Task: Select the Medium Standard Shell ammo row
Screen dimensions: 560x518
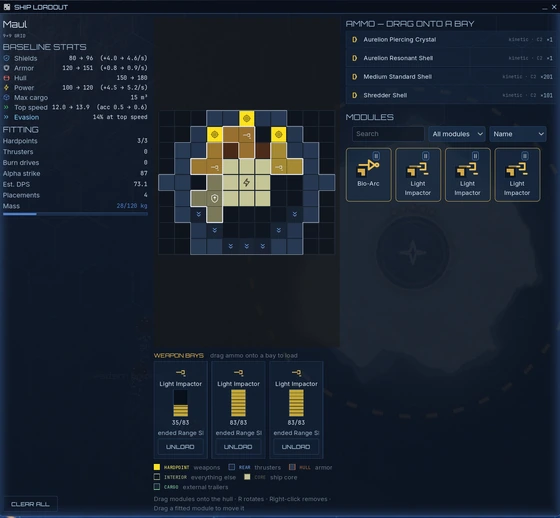Action: 451,77
